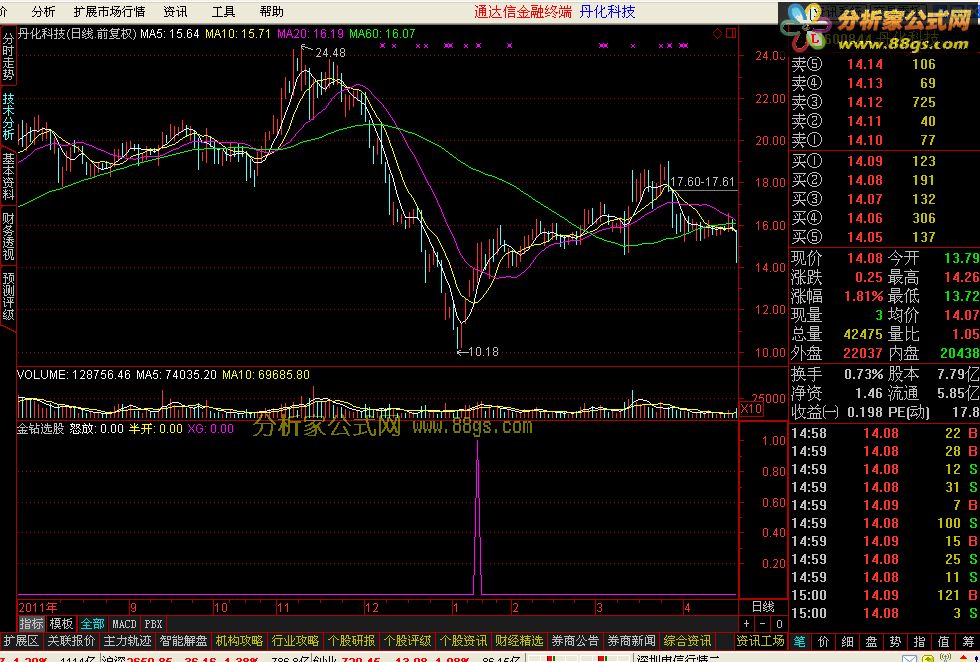The height and width of the screenshot is (662, 980).
Task: Open the 智能解盘 bottom tab
Action: tap(183, 641)
